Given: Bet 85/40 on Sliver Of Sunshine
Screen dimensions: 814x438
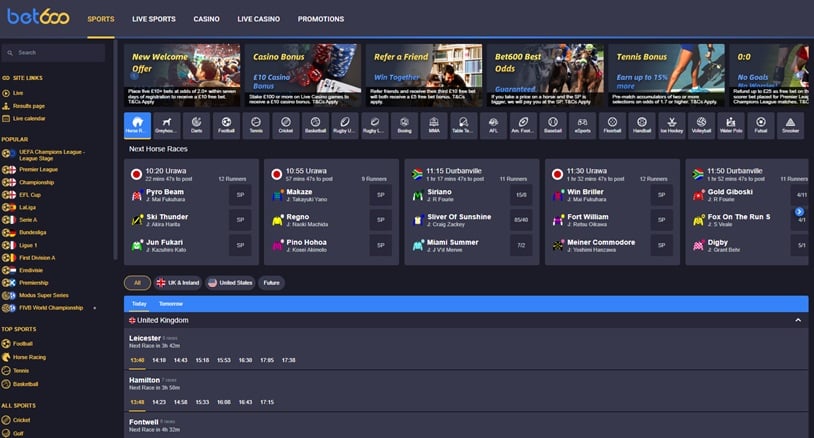Looking at the screenshot, I should [x=521, y=220].
